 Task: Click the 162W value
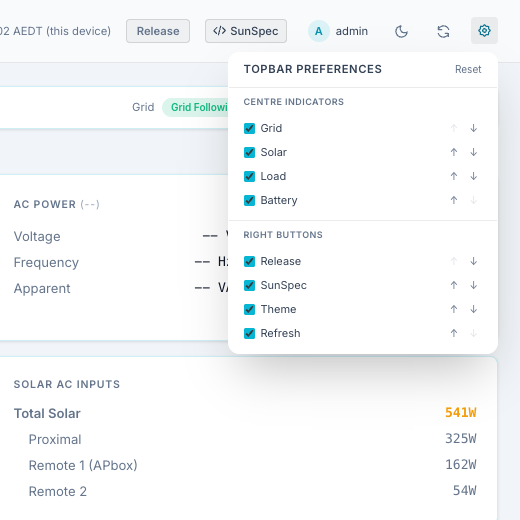click(x=461, y=465)
